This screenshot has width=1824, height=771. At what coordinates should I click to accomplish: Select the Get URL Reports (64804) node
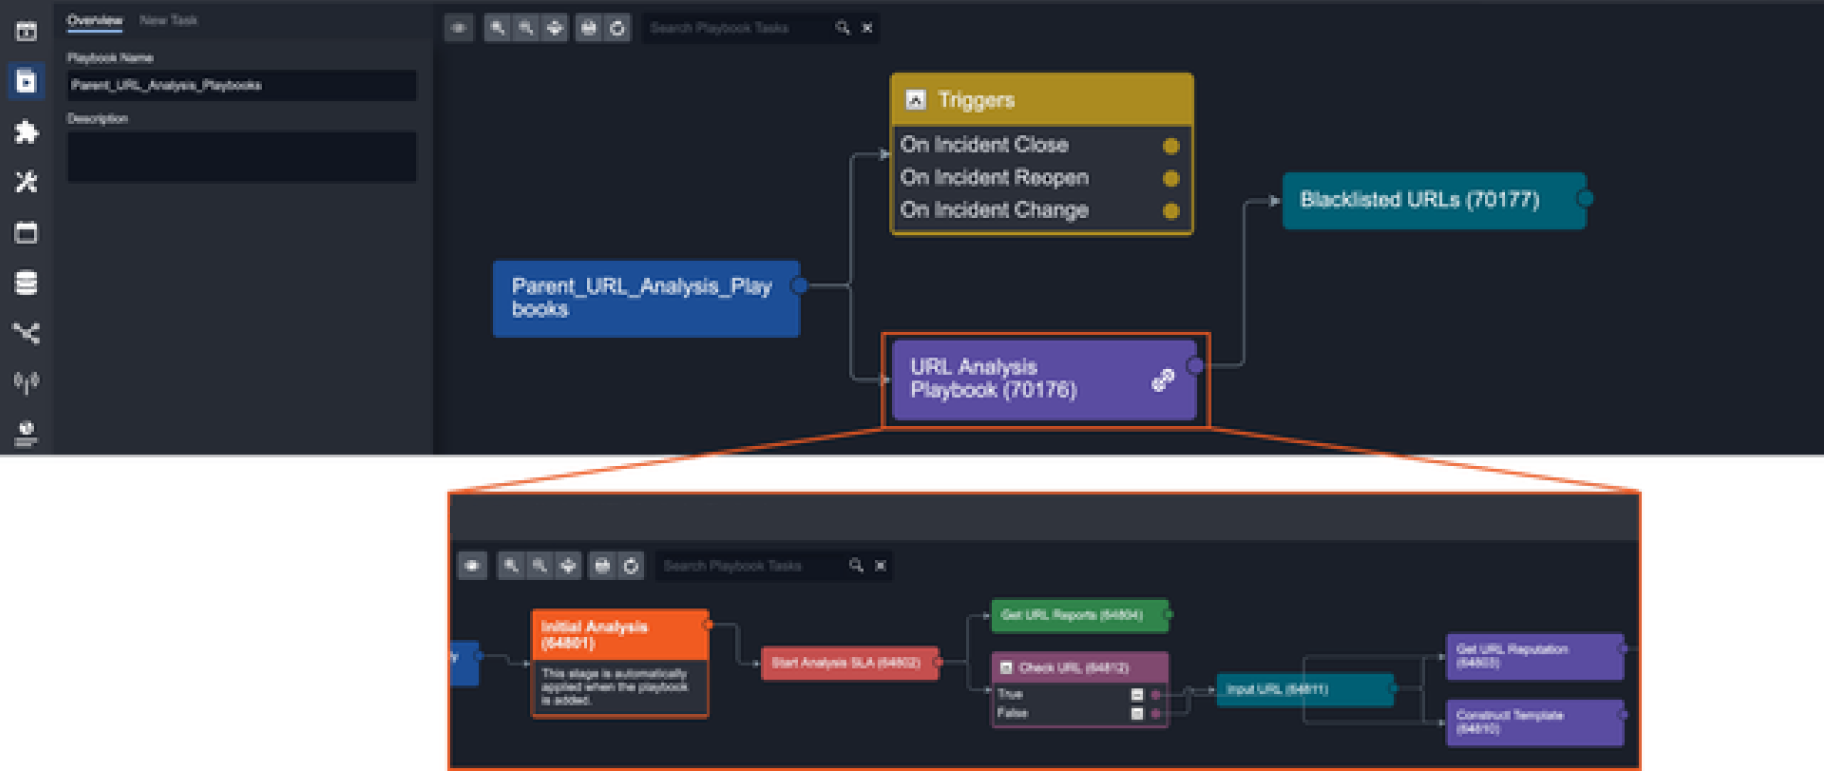coord(1078,615)
